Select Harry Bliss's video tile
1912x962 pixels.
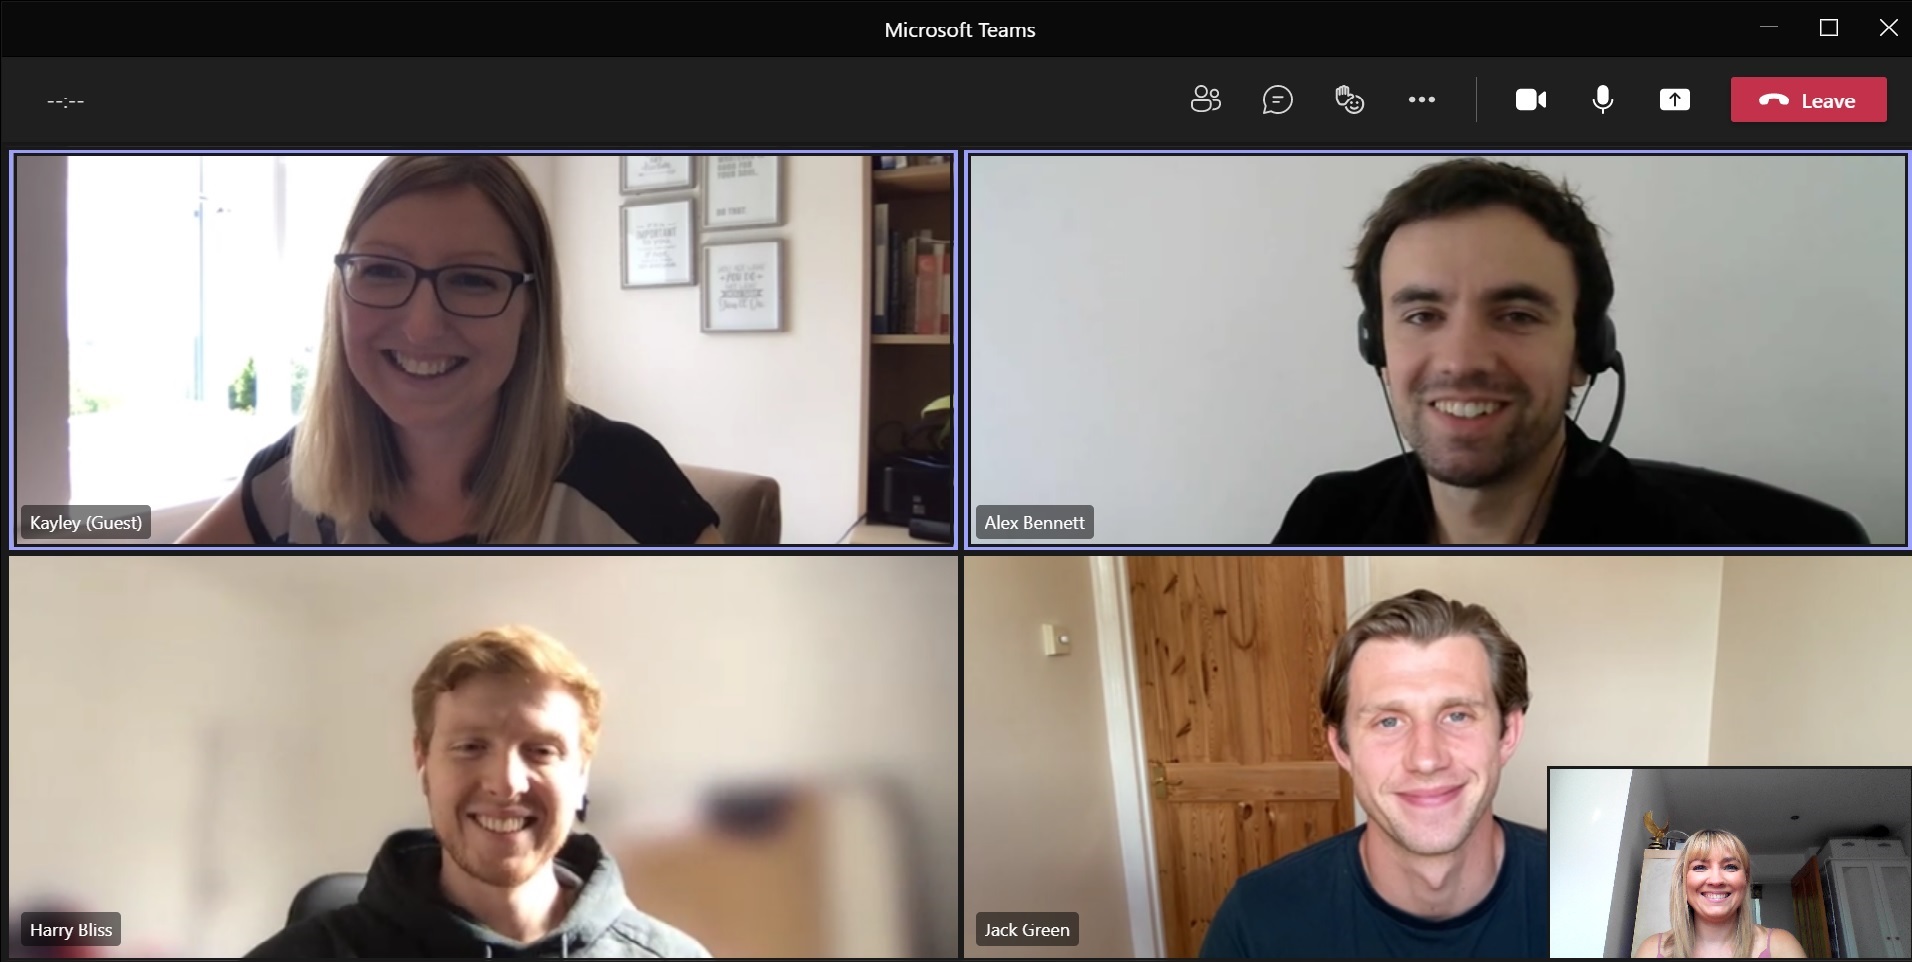(x=483, y=757)
